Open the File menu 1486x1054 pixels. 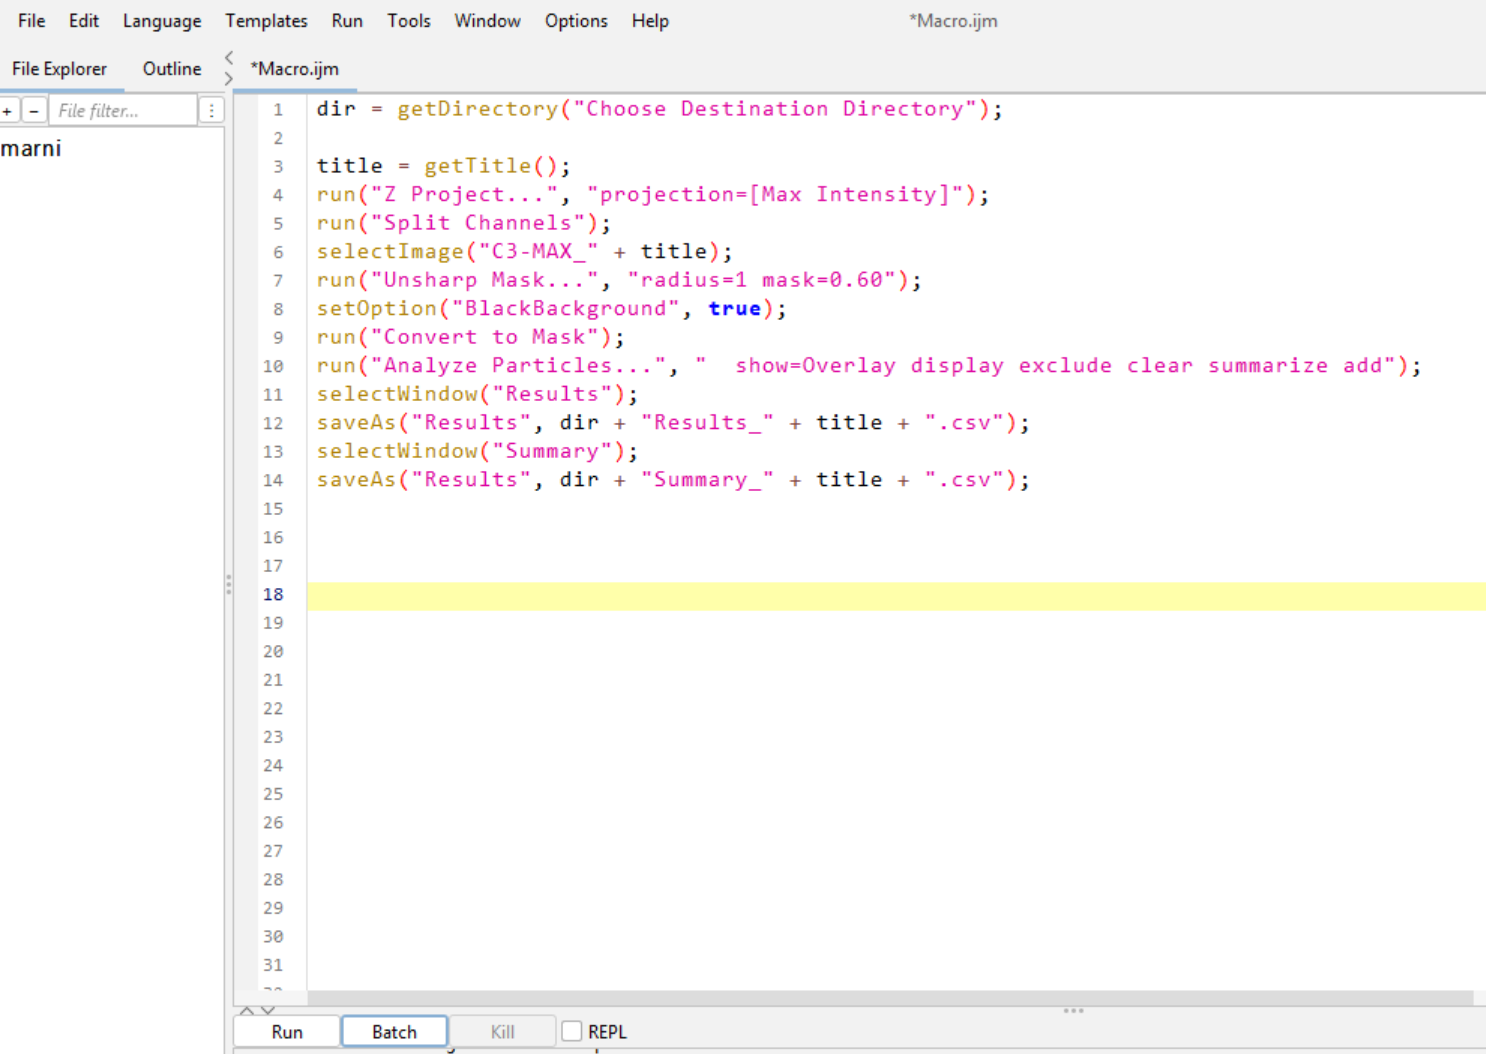31,21
